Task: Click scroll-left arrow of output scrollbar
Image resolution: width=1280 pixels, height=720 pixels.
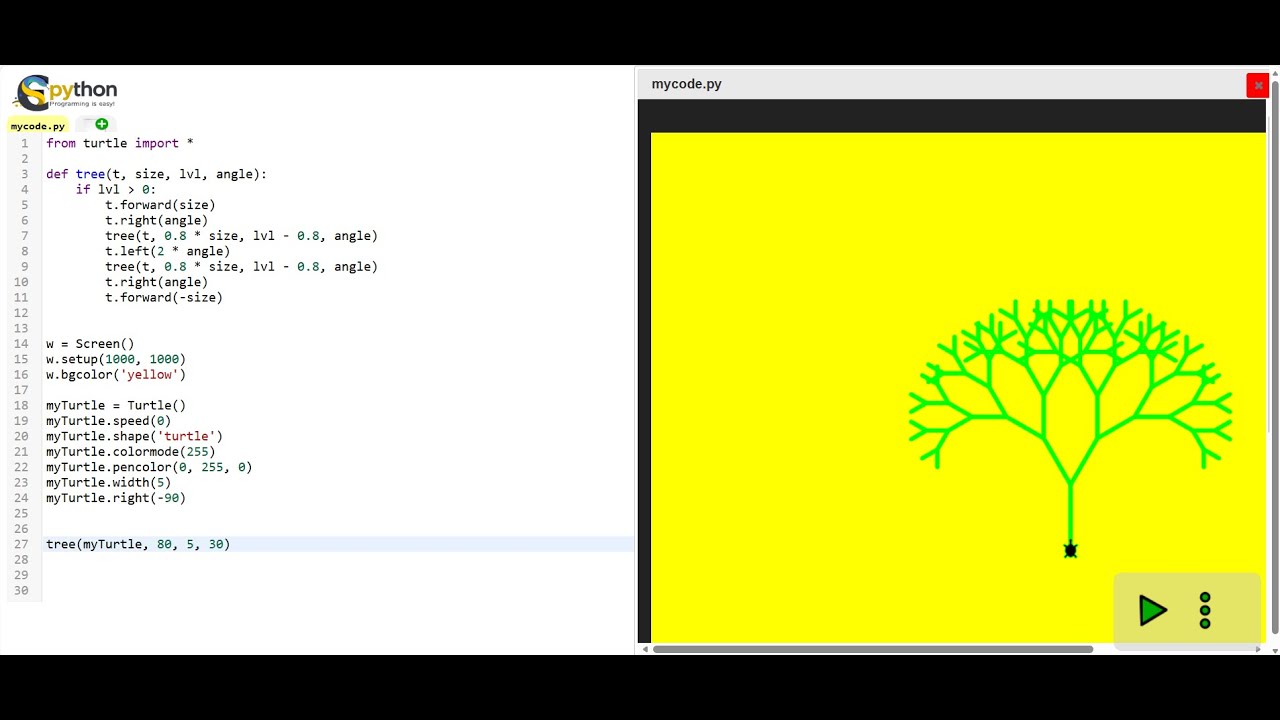Action: coord(645,649)
